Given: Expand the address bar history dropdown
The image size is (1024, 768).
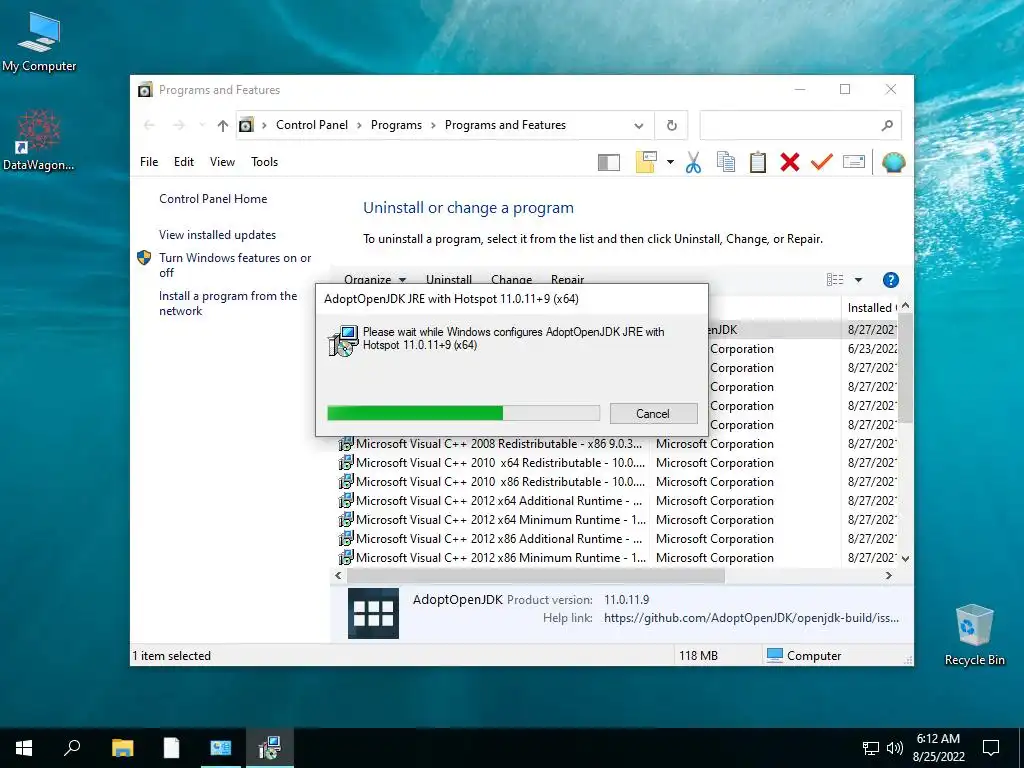Looking at the screenshot, I should point(639,125).
